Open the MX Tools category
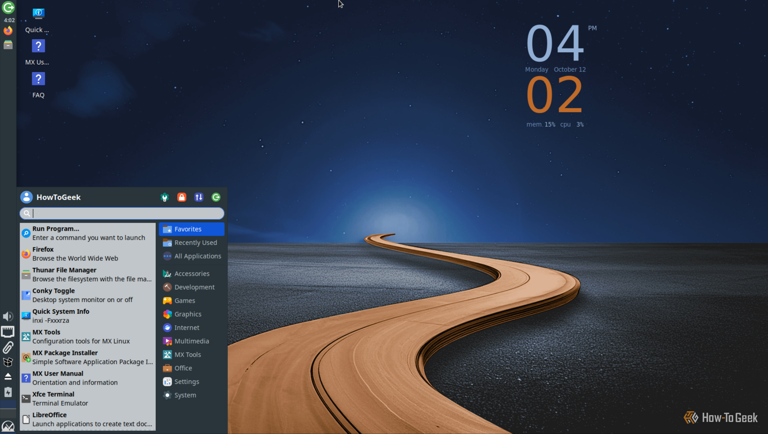This screenshot has width=768, height=434. click(x=192, y=355)
